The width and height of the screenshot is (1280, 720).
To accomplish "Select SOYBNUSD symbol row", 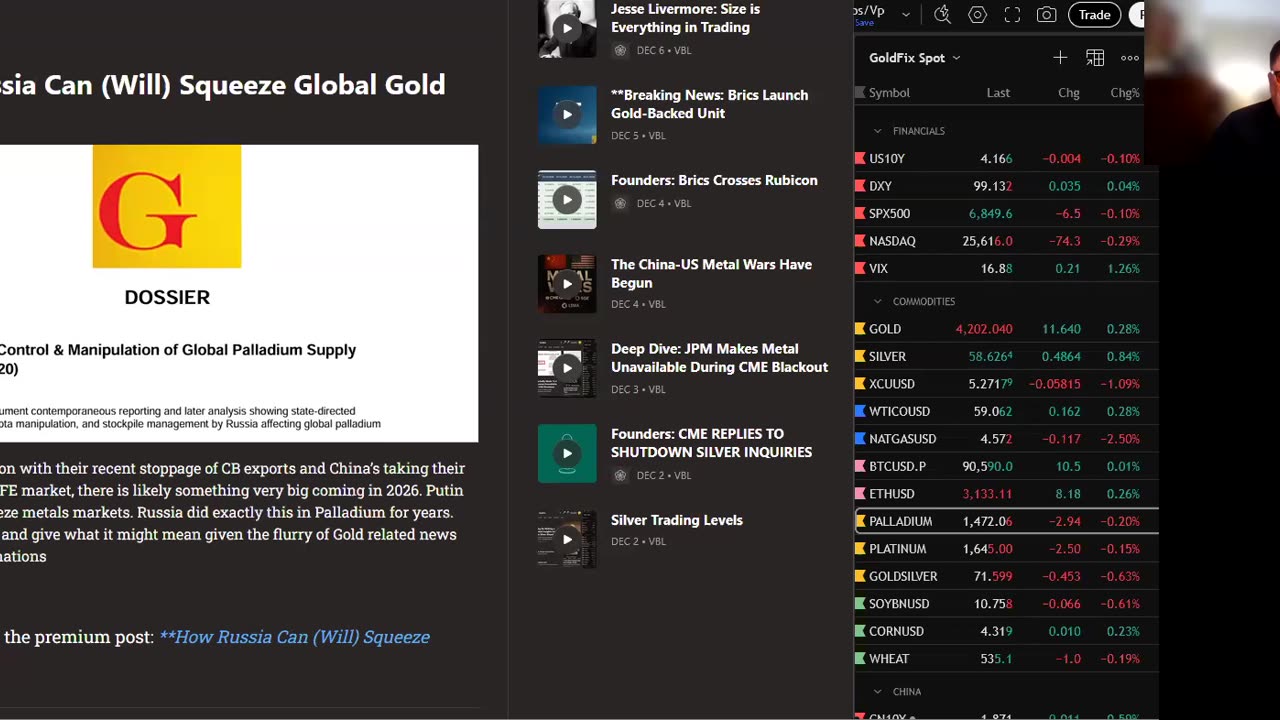I will (1006, 604).
